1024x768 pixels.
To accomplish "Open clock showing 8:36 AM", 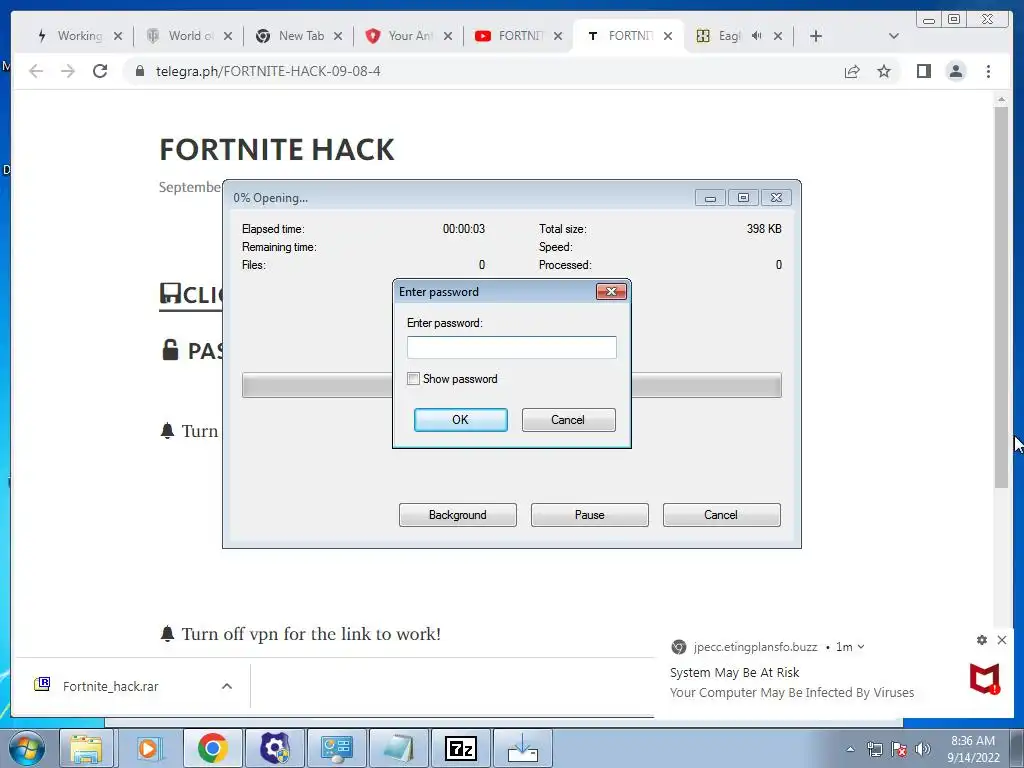I will [973, 748].
